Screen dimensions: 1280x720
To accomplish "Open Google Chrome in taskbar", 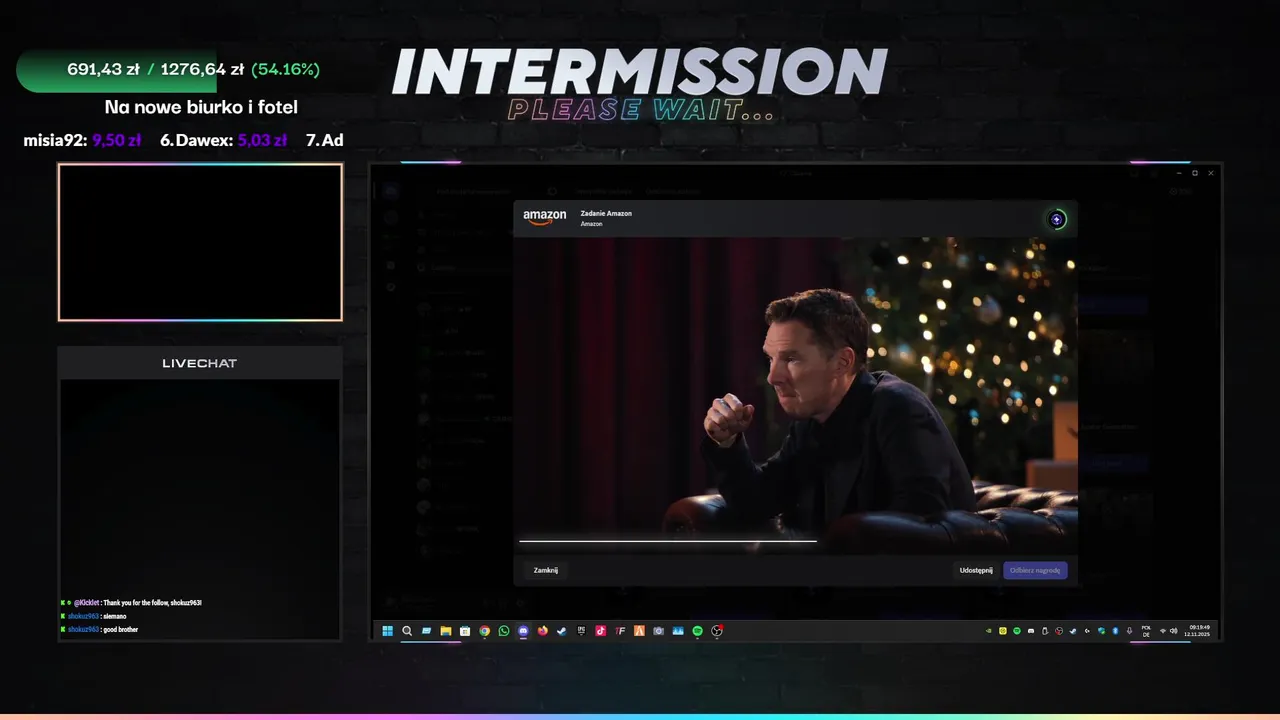I will pos(484,631).
